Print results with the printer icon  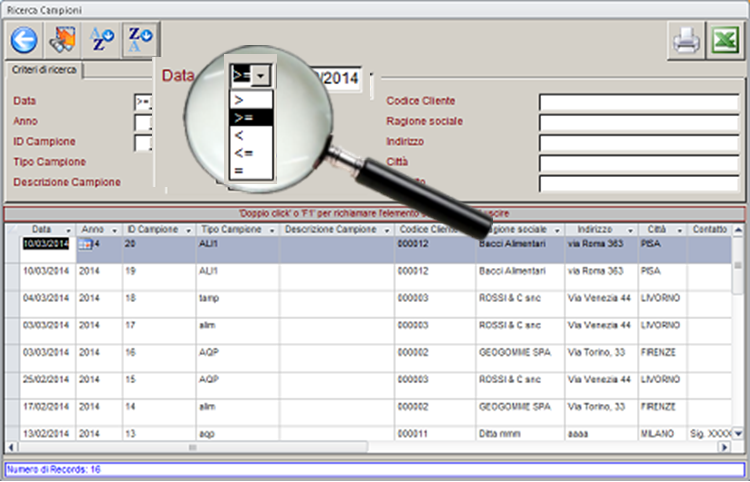[686, 41]
